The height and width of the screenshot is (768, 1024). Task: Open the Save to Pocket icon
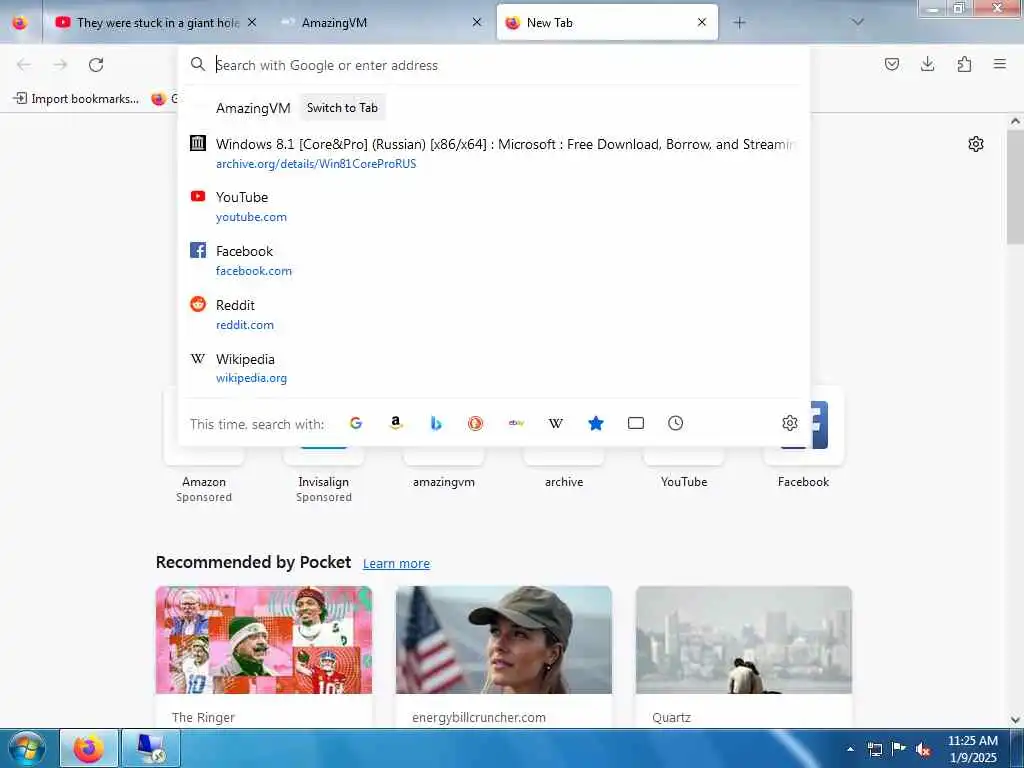click(x=891, y=64)
